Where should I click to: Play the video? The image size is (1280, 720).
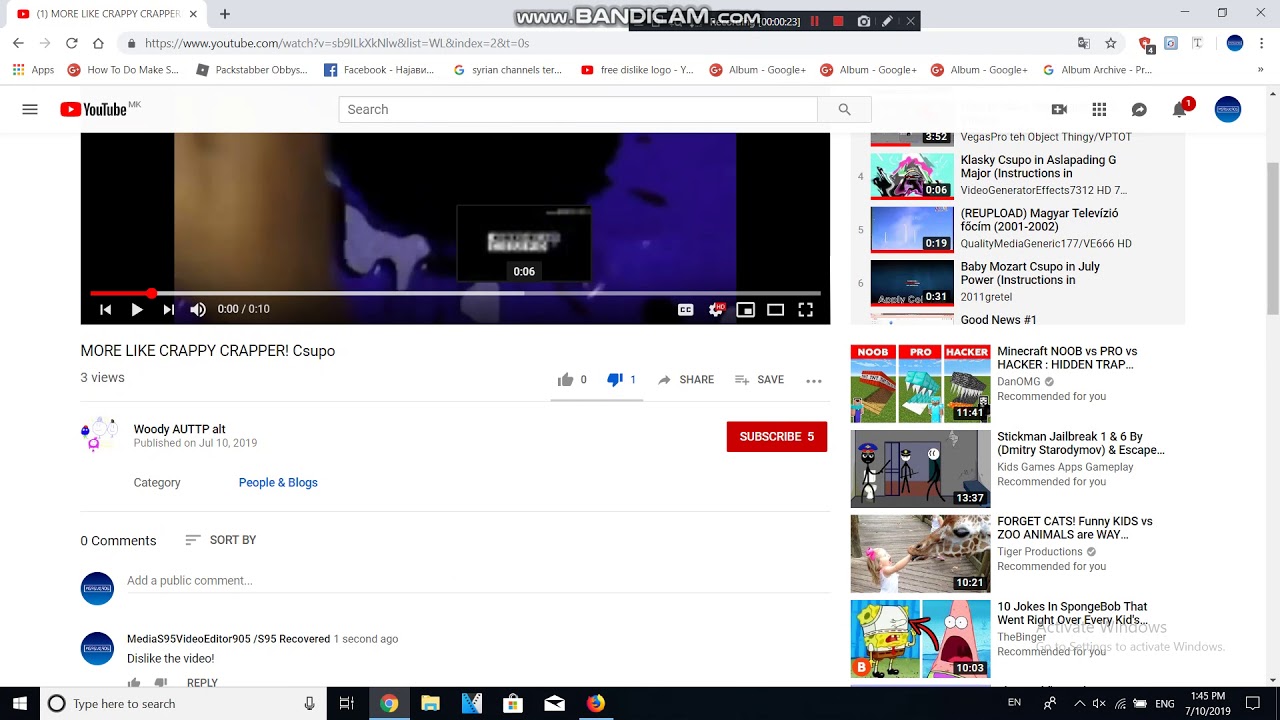(x=137, y=310)
